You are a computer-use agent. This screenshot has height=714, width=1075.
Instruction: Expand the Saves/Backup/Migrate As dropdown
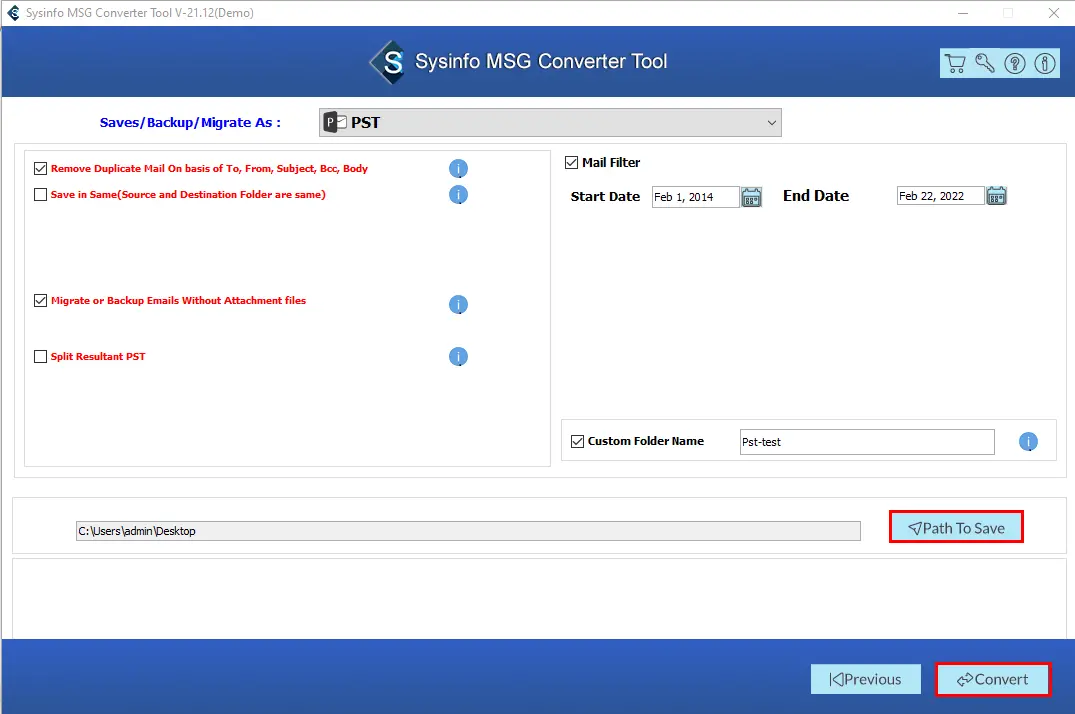click(550, 123)
